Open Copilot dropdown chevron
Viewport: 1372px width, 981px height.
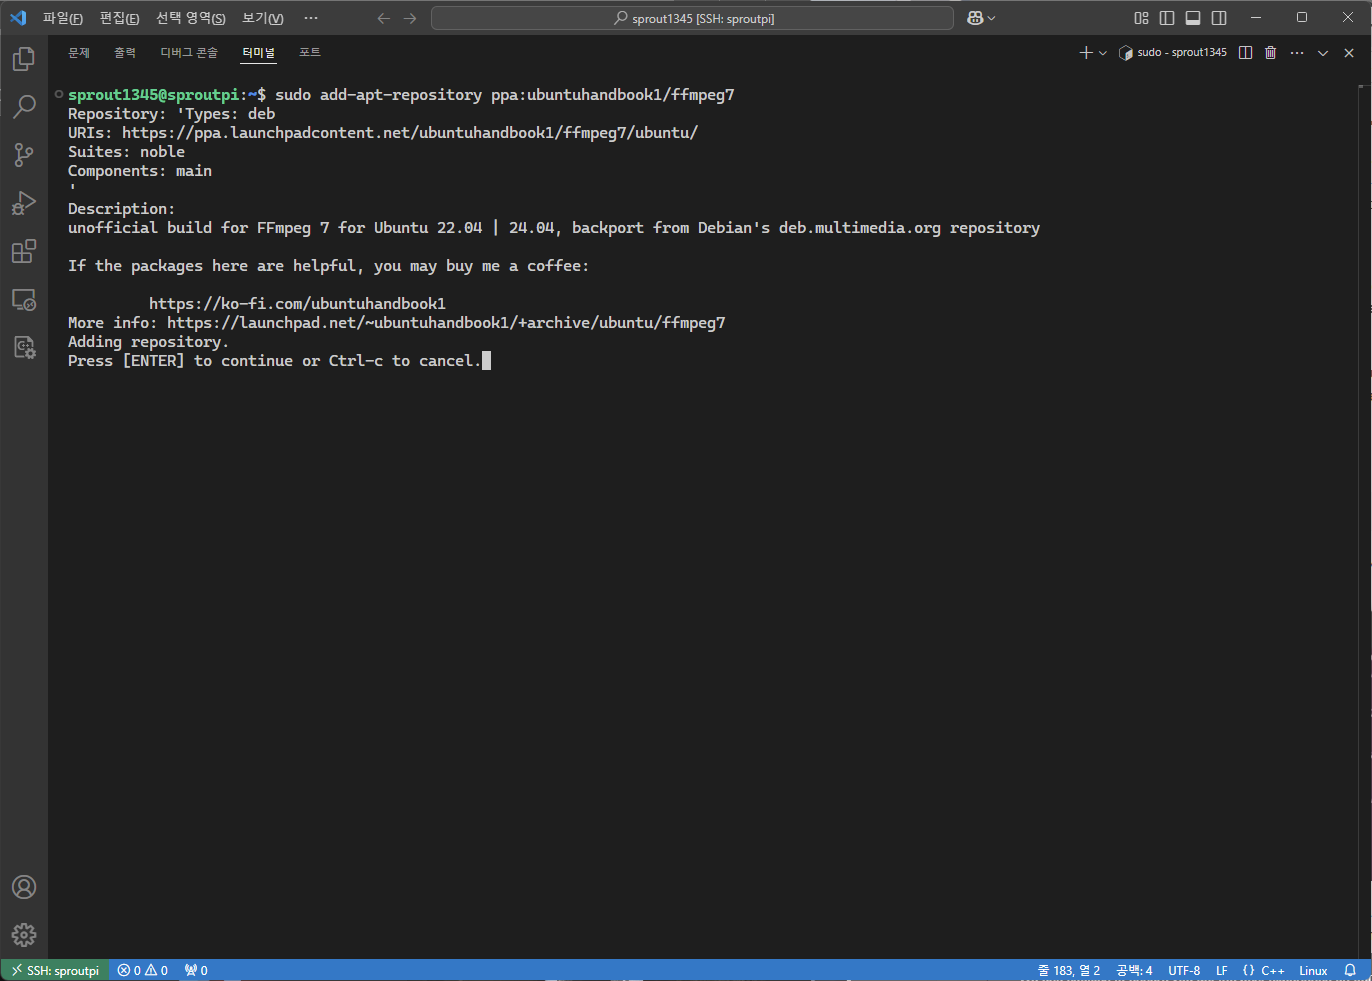coord(991,18)
